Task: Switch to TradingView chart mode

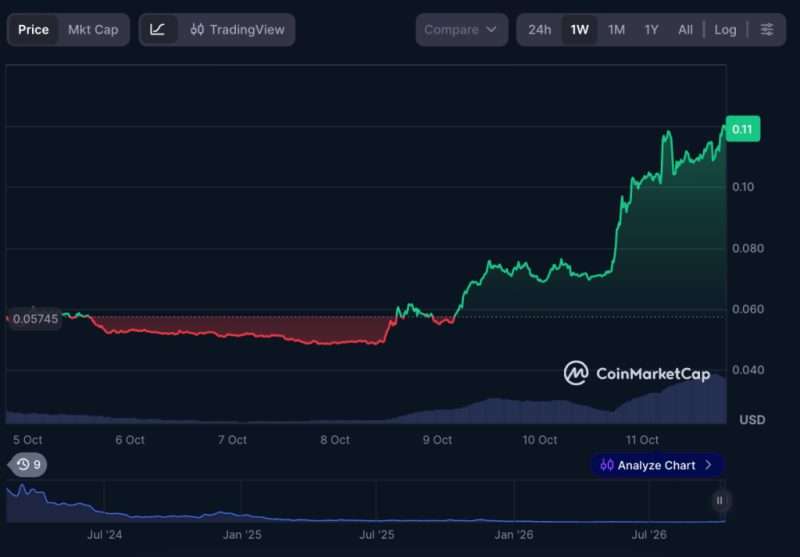Action: point(237,30)
